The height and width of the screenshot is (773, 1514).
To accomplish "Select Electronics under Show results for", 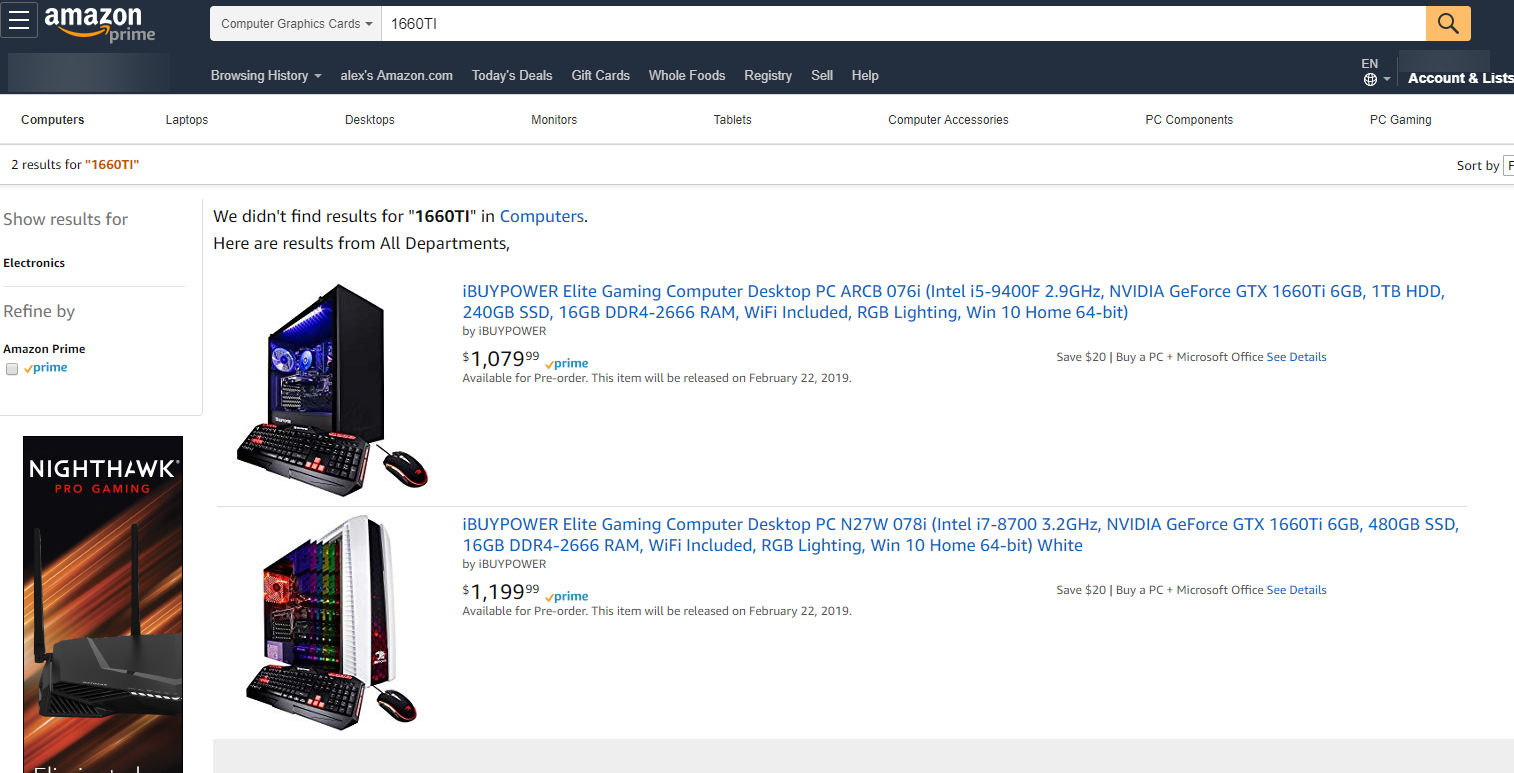I will tap(34, 263).
